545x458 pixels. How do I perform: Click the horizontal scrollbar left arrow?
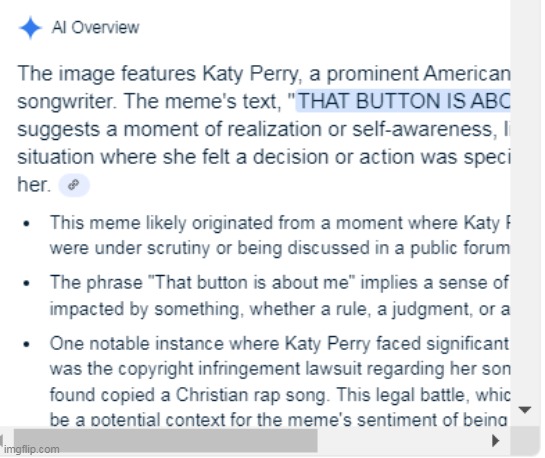tap(2, 441)
